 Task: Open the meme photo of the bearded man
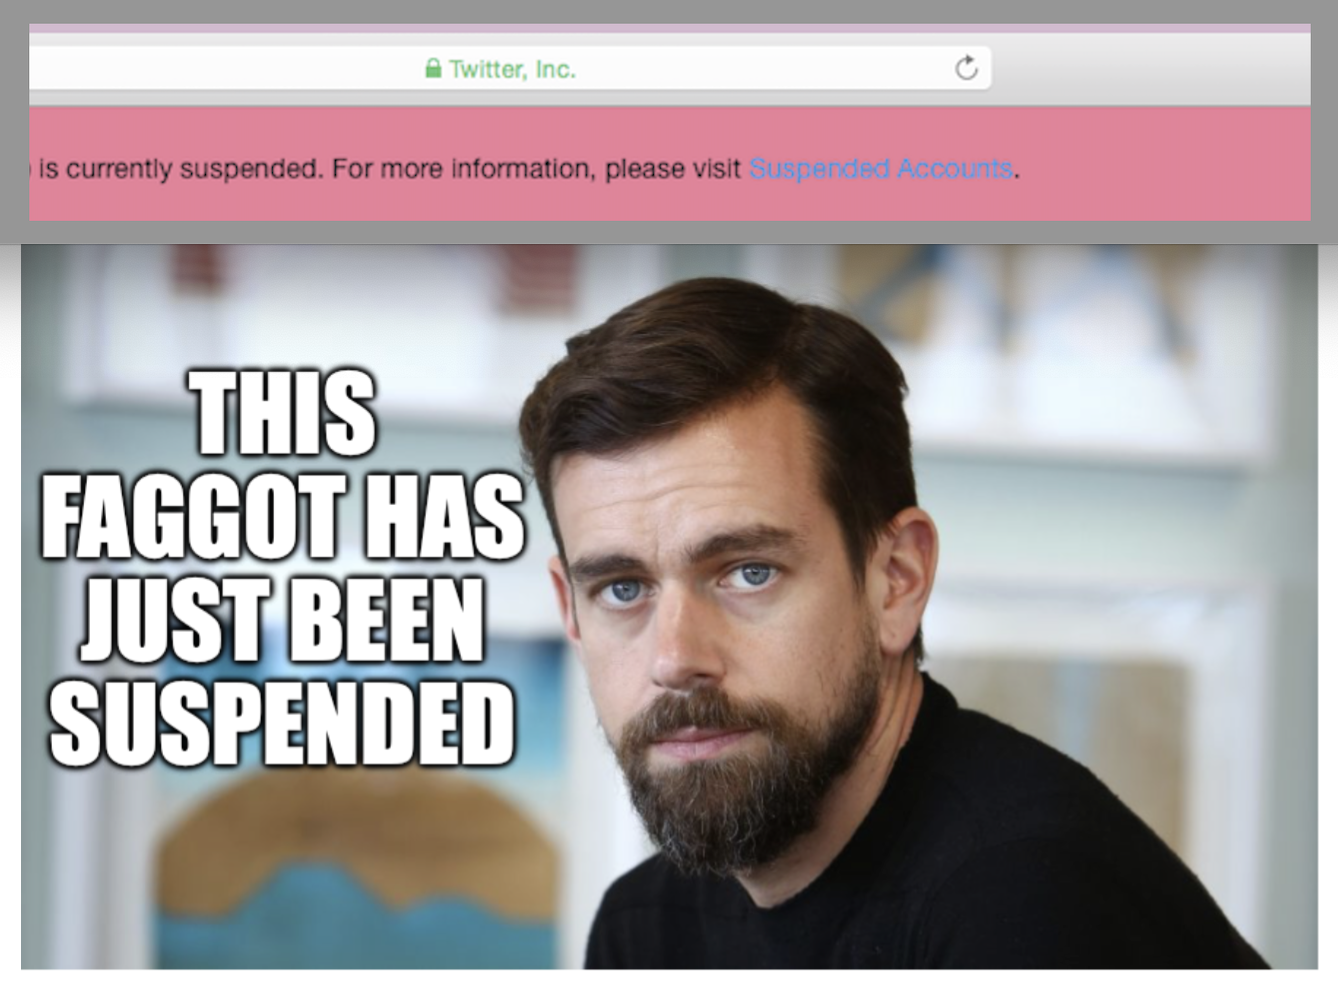point(669,607)
